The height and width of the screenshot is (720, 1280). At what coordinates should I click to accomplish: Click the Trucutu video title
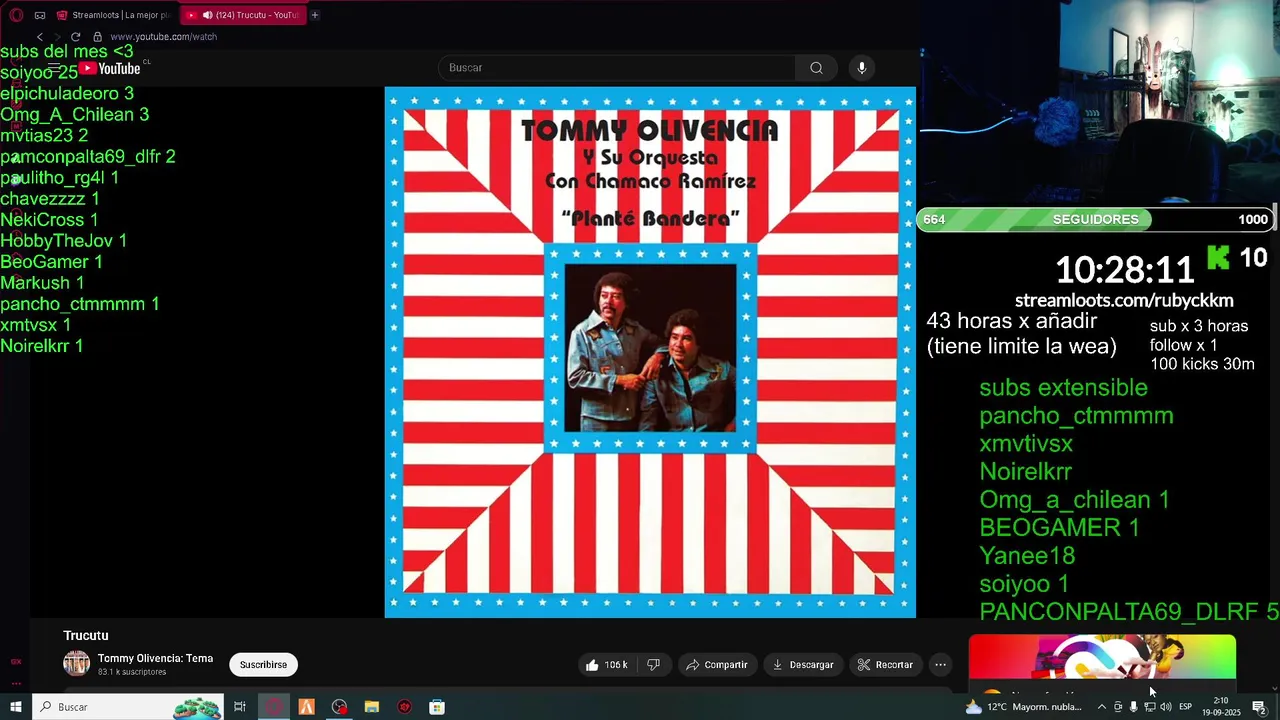(x=86, y=635)
